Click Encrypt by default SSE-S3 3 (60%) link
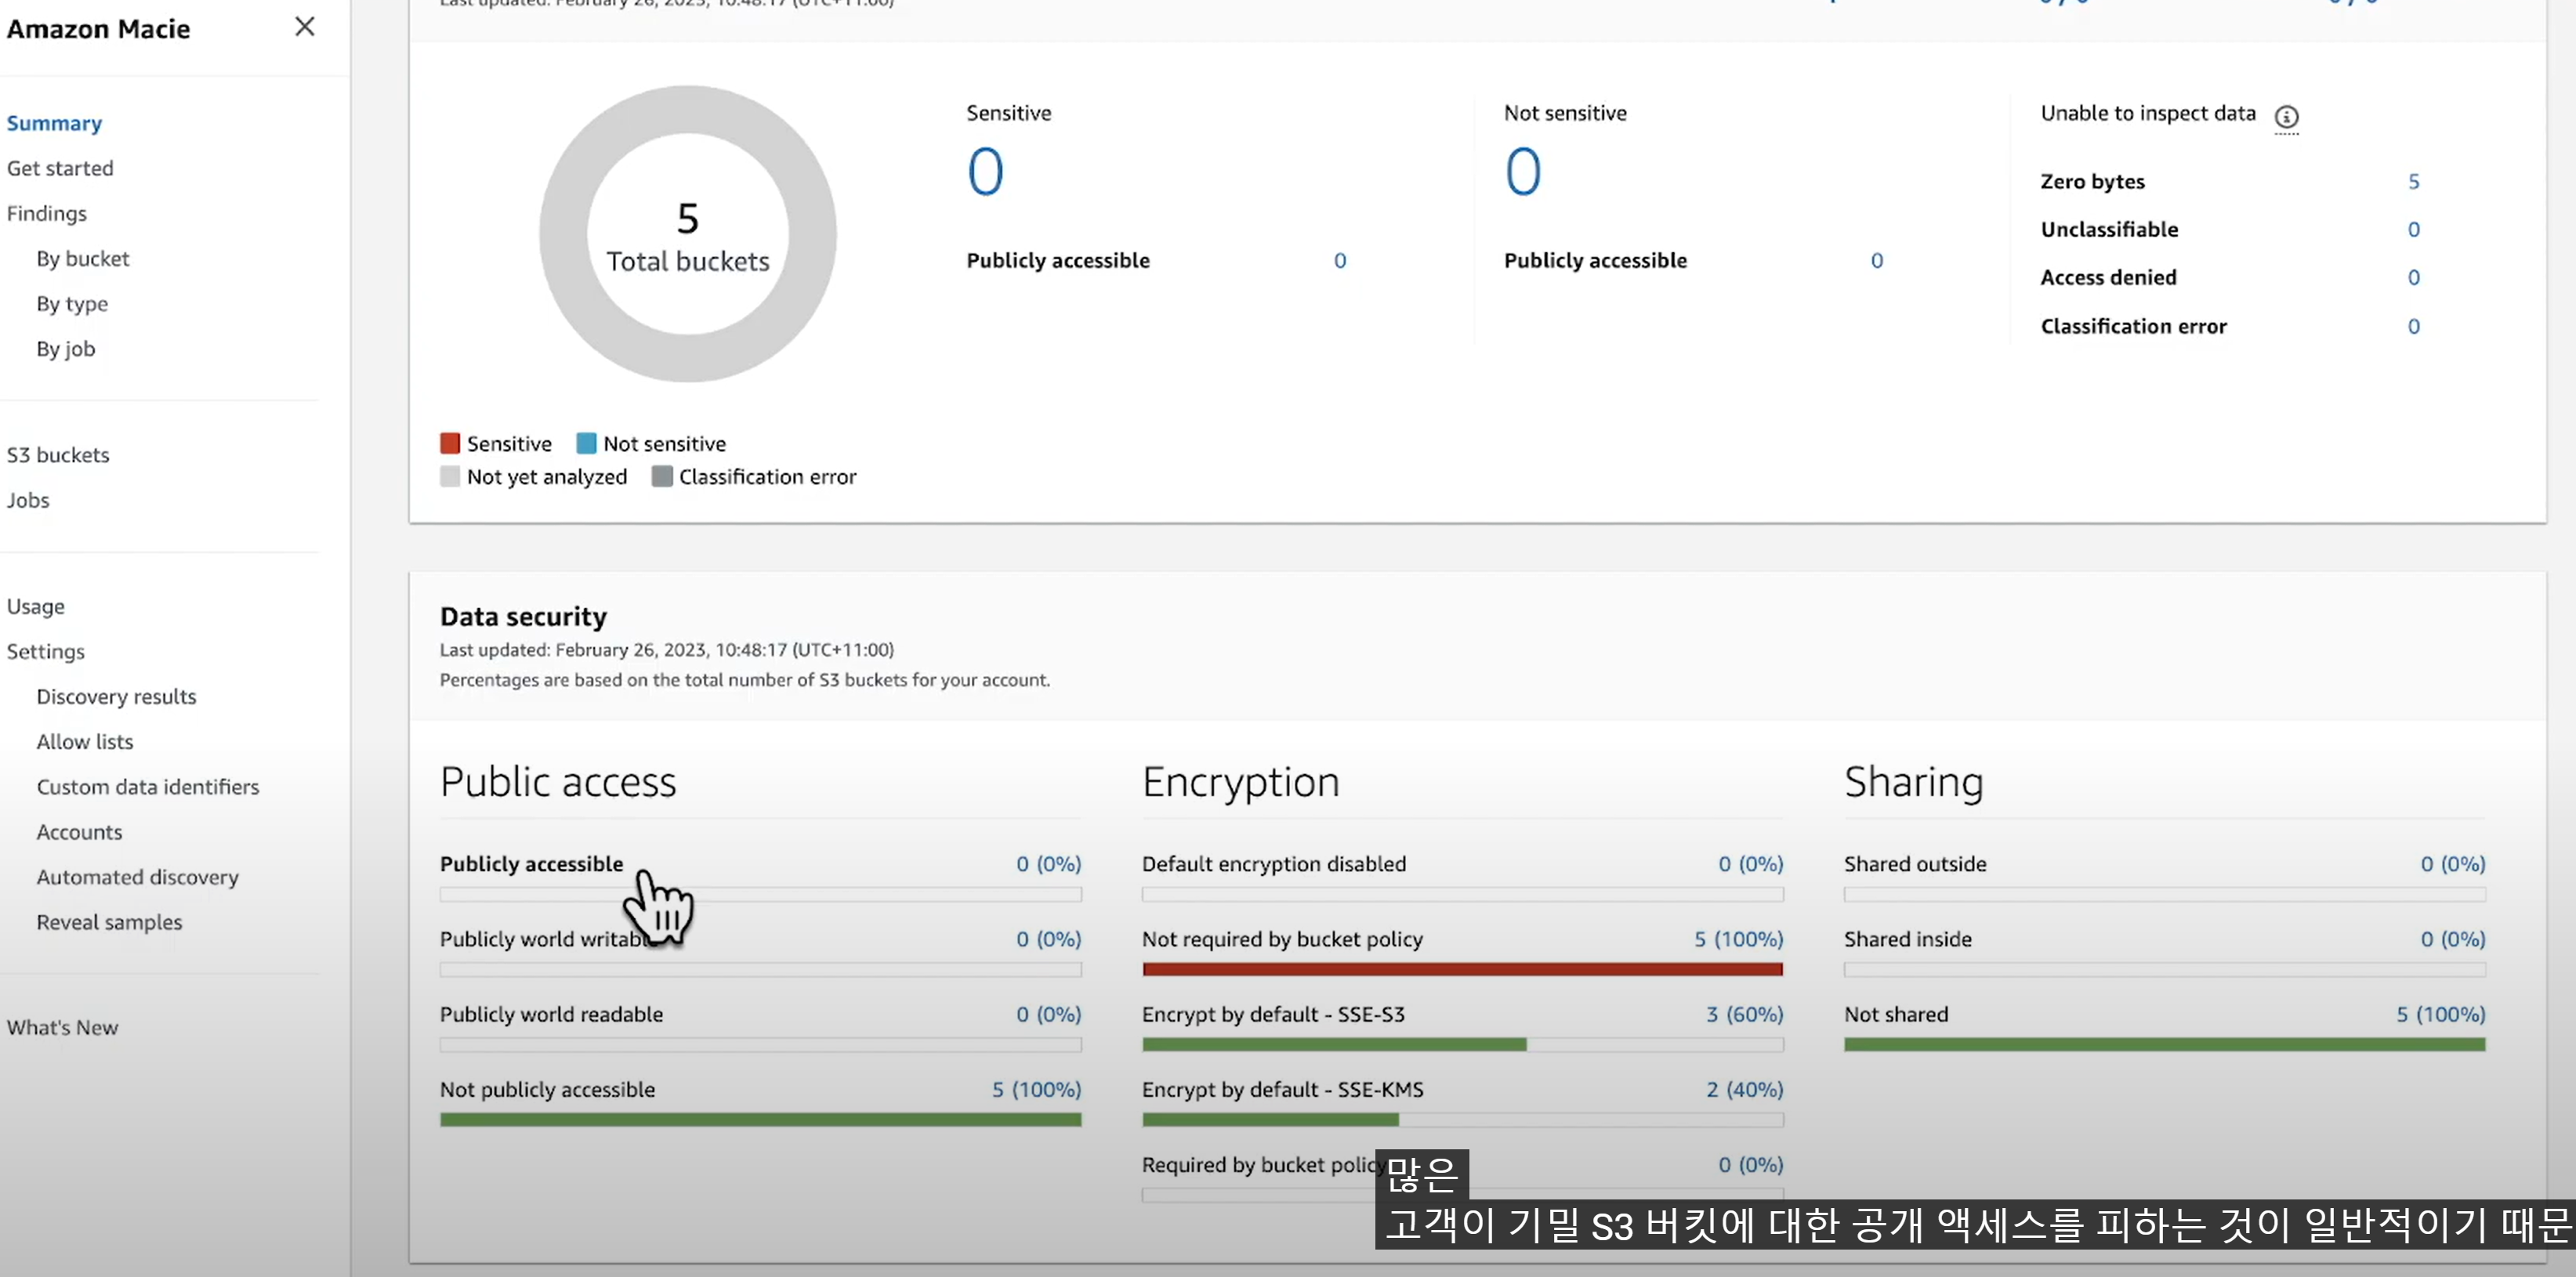The image size is (2576, 1277). click(1744, 1014)
